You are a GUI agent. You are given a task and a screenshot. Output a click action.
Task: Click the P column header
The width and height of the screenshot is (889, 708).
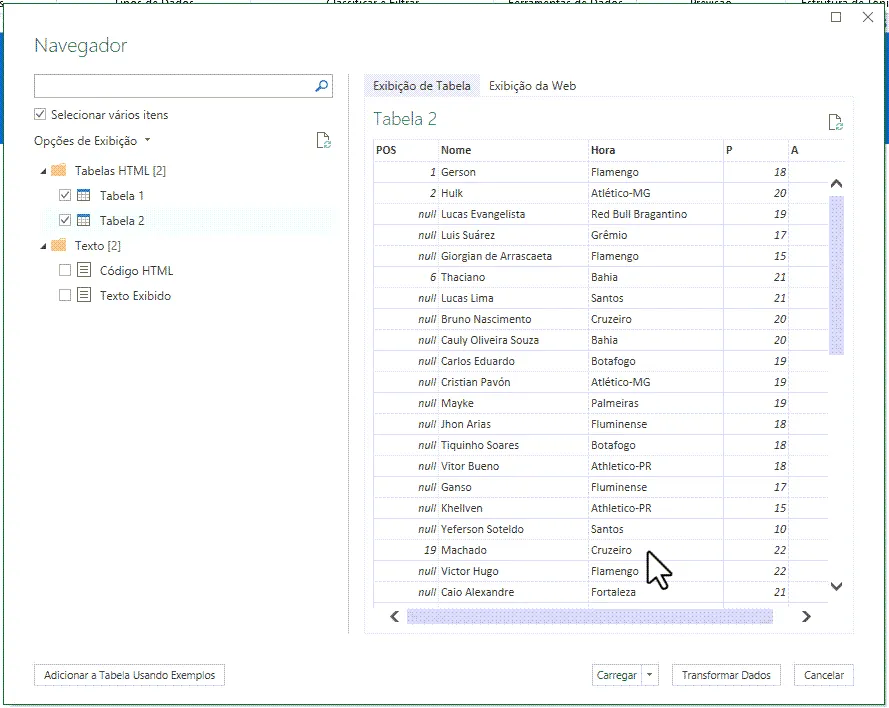[x=756, y=150]
